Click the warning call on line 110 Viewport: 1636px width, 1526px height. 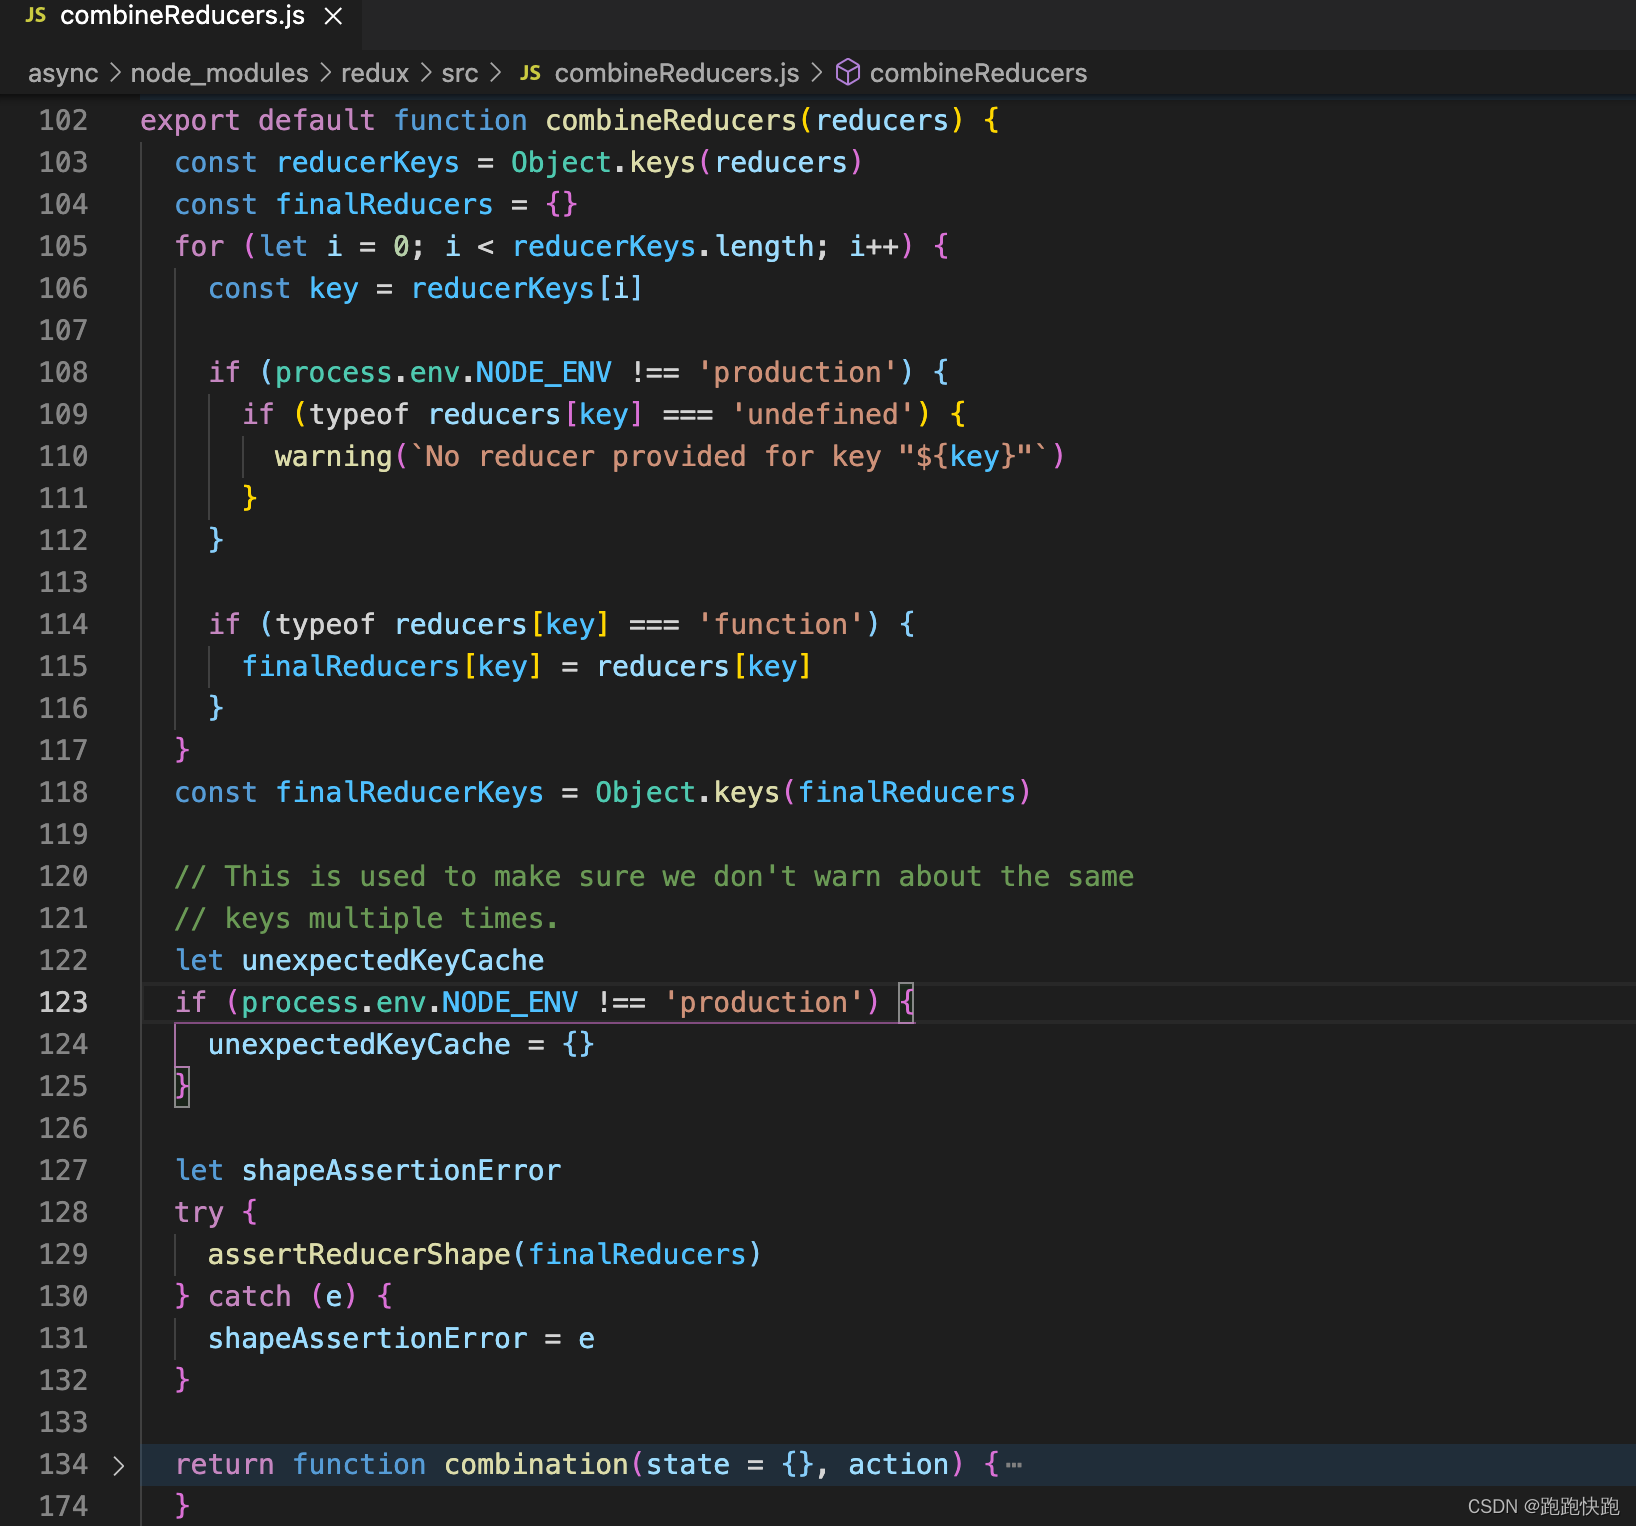(x=332, y=456)
